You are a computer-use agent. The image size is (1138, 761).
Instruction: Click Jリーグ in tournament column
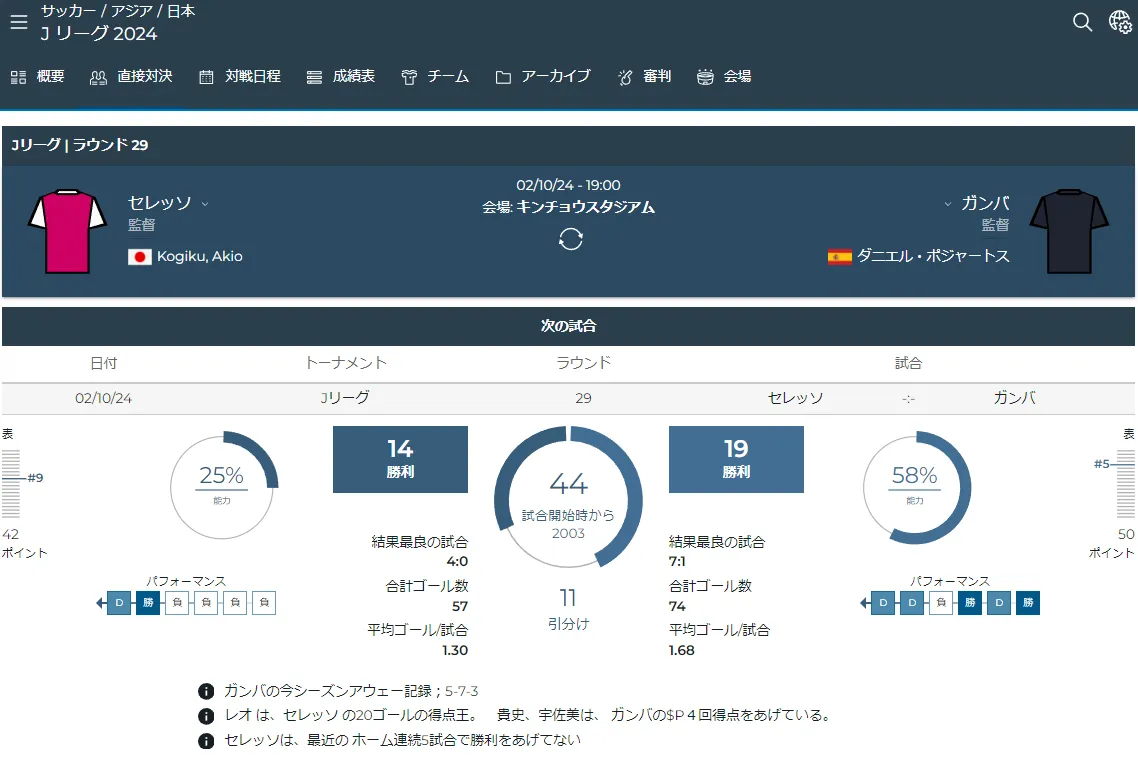click(x=345, y=398)
